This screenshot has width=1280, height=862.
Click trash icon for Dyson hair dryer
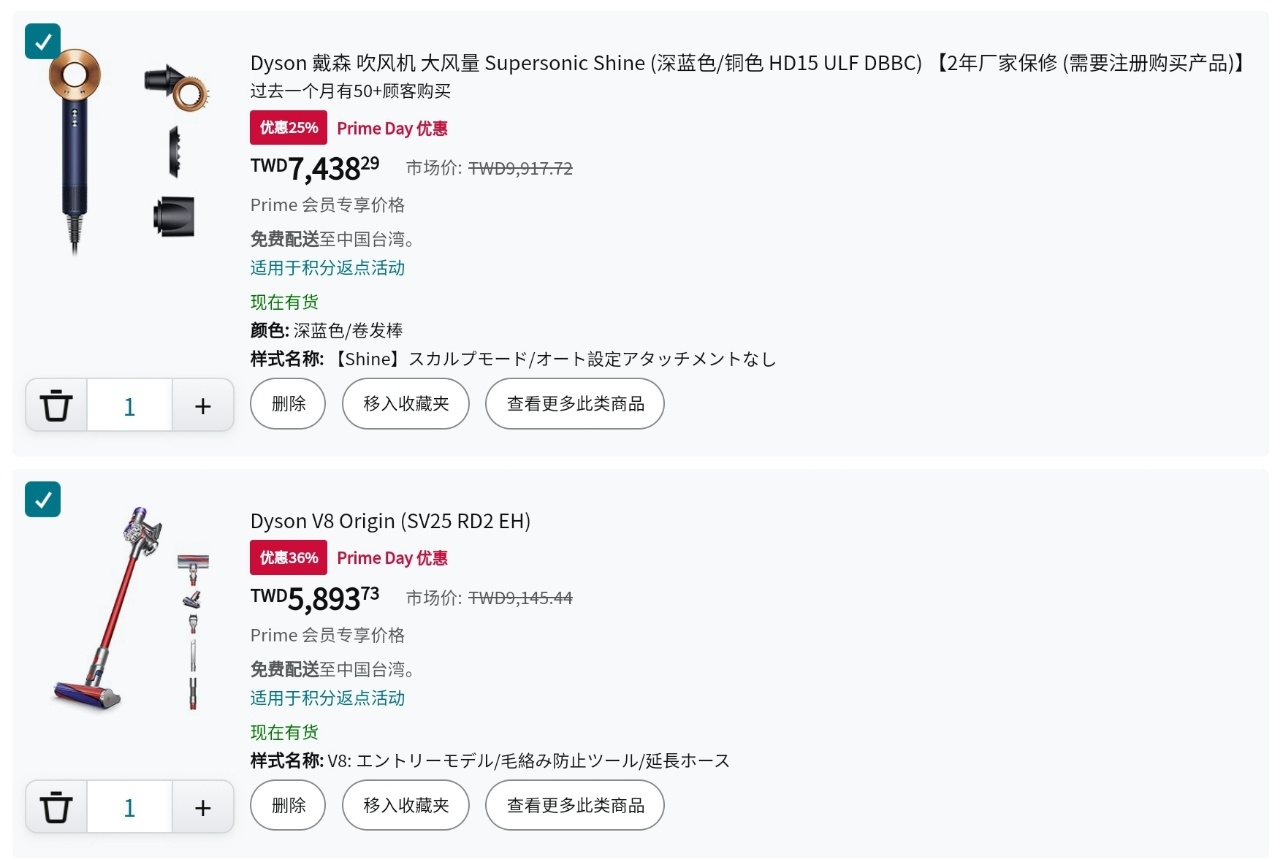[x=57, y=405]
